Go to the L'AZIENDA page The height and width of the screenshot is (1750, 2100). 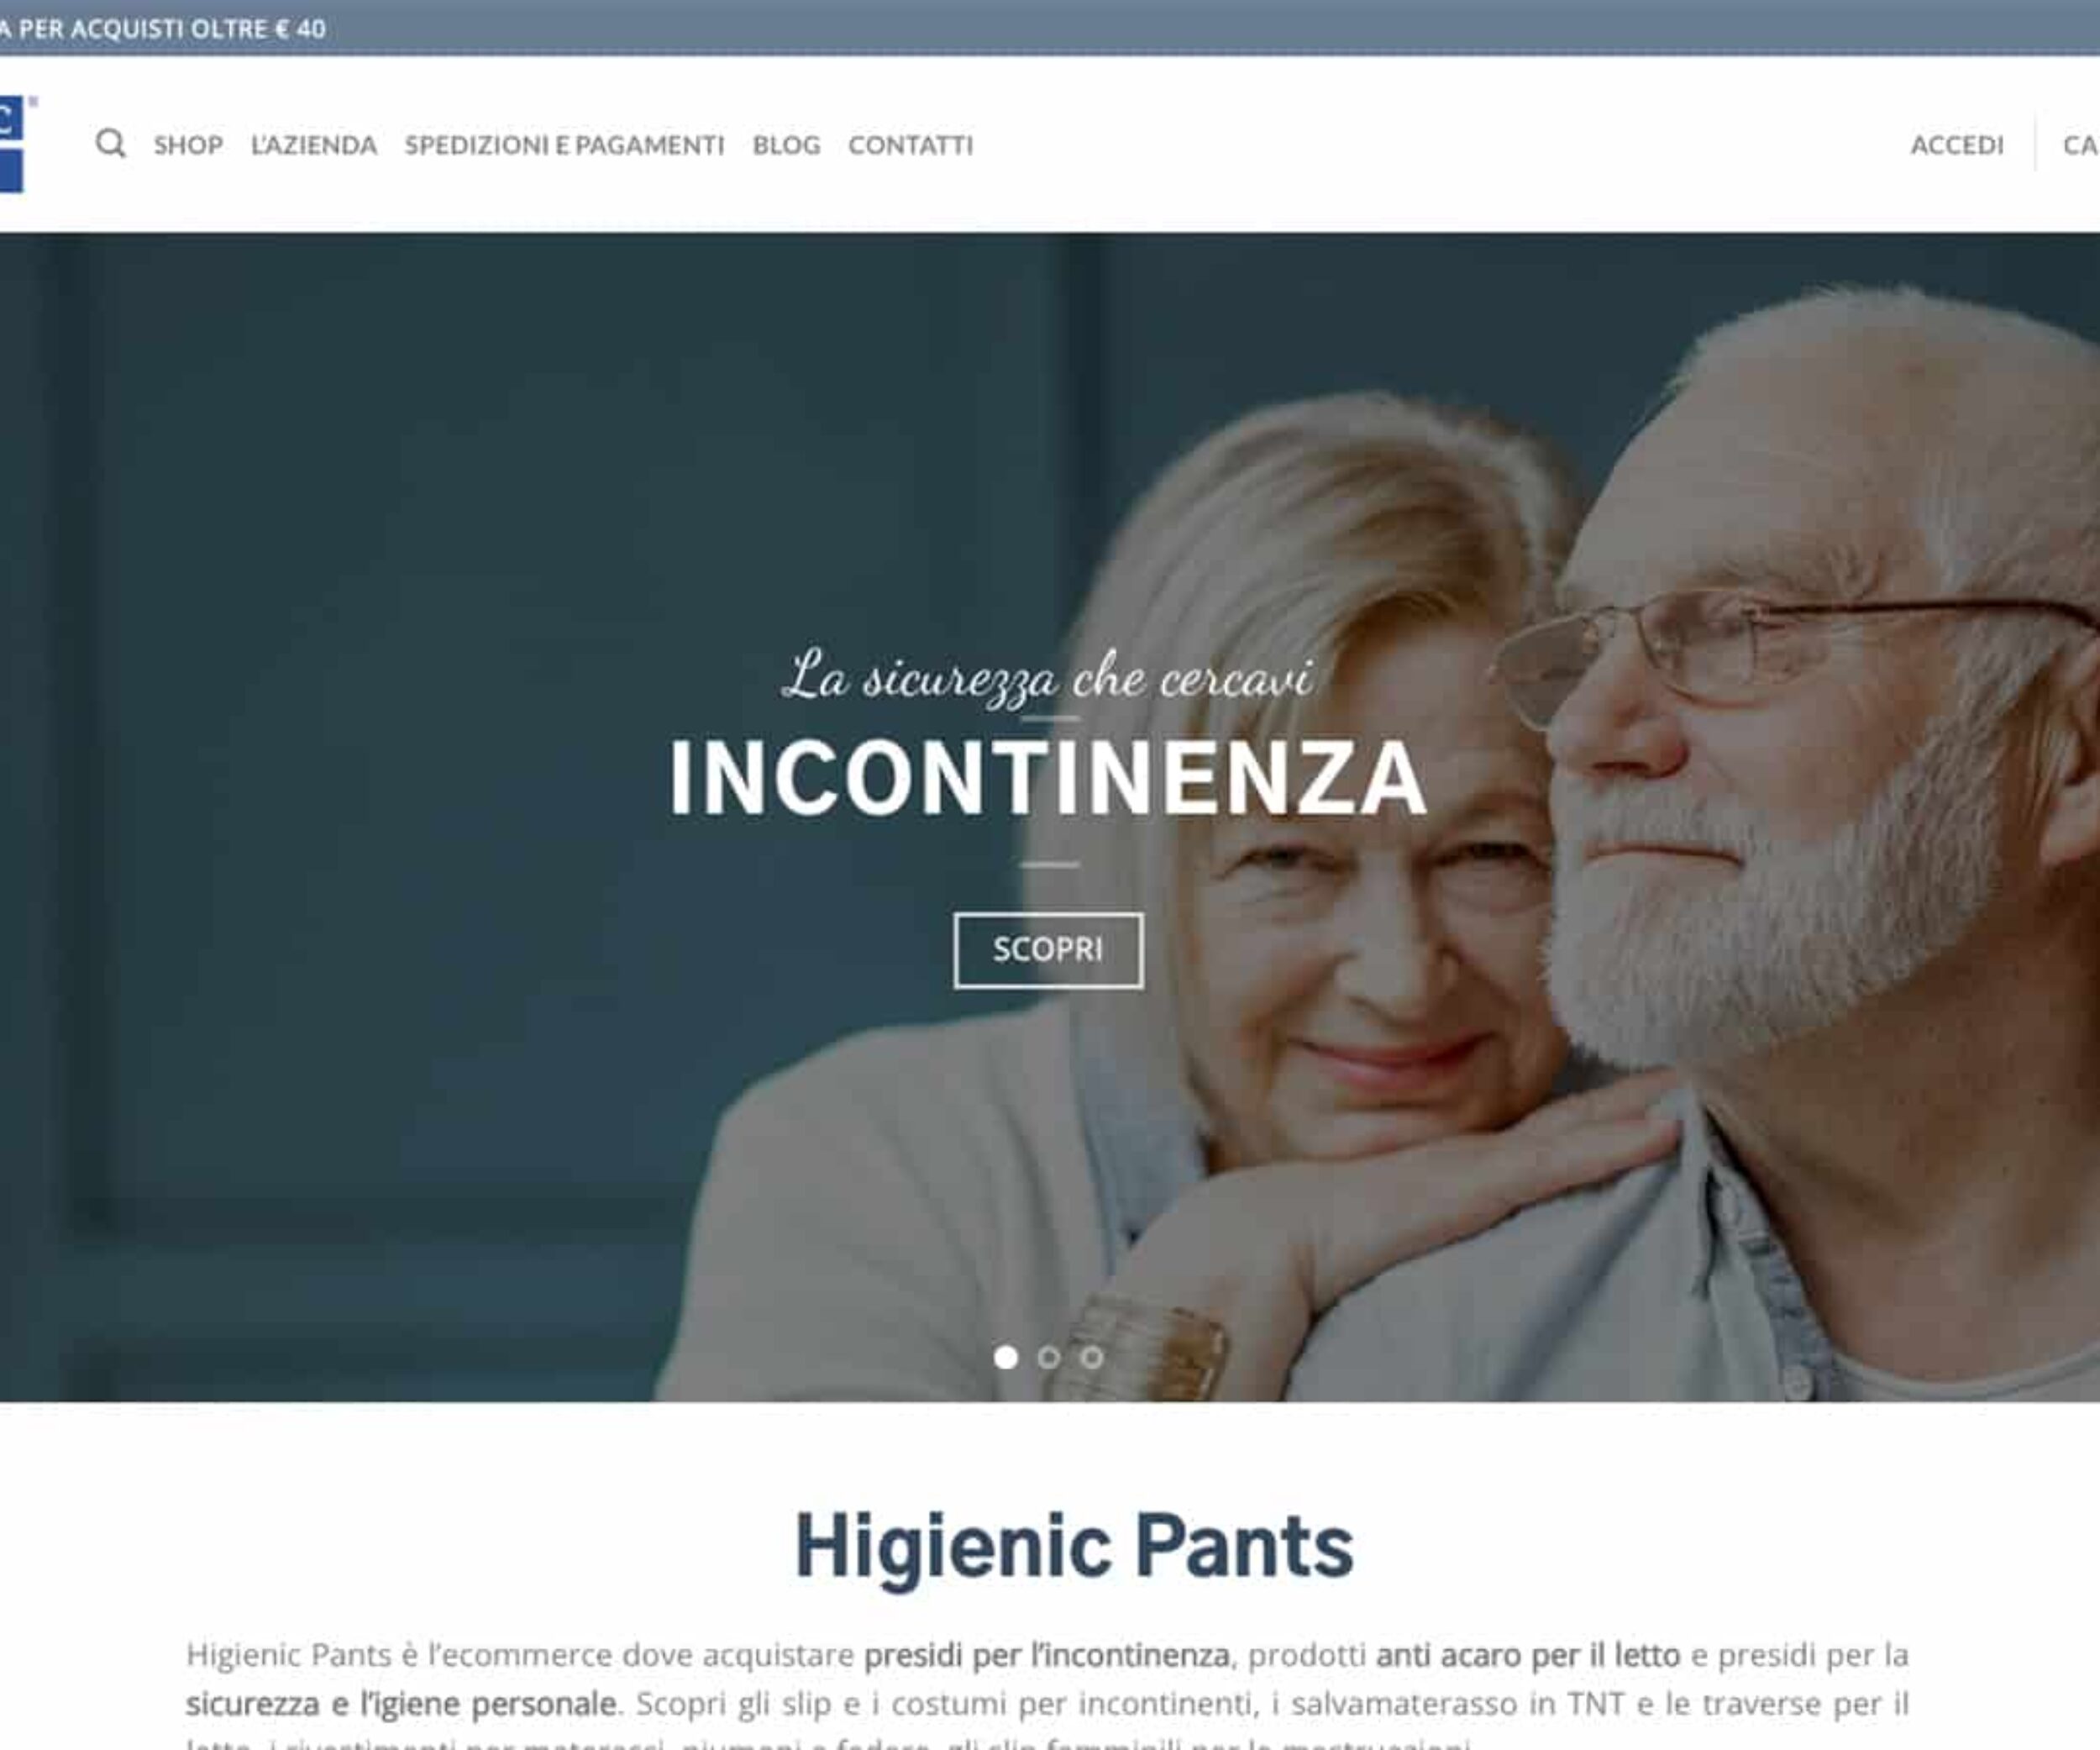[314, 146]
